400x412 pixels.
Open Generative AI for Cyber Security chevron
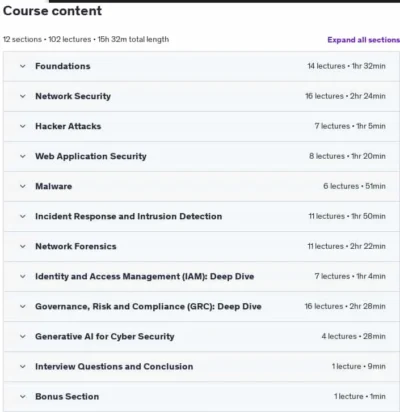[x=23, y=336]
